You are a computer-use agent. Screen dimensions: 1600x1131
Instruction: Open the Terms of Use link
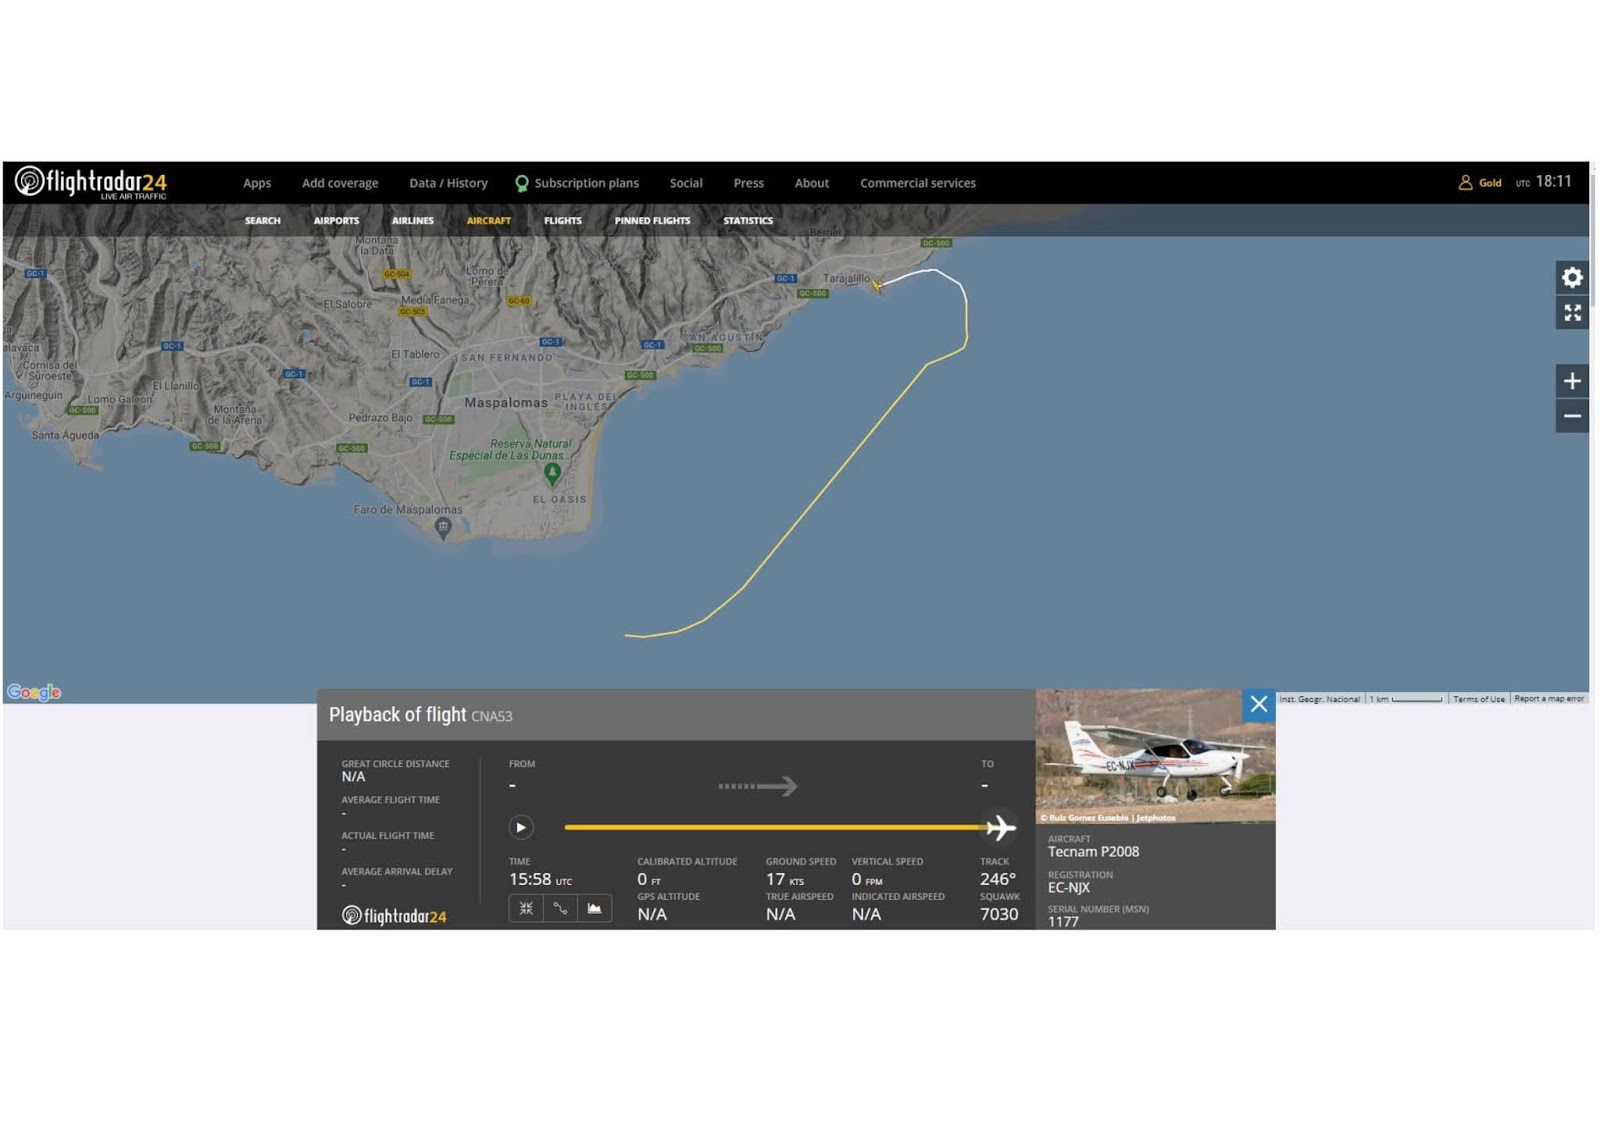1478,699
